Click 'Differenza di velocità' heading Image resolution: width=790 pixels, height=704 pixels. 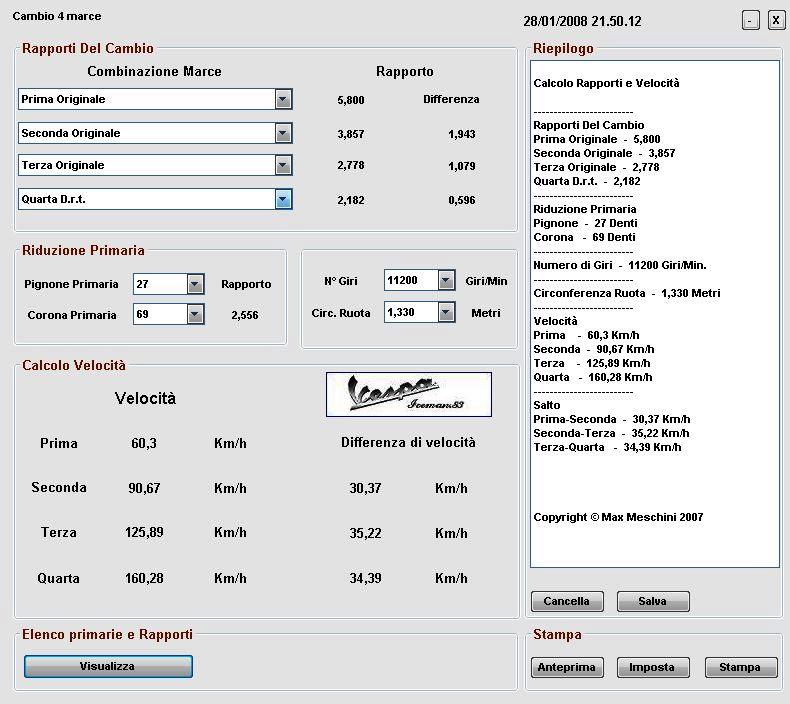[x=408, y=442]
